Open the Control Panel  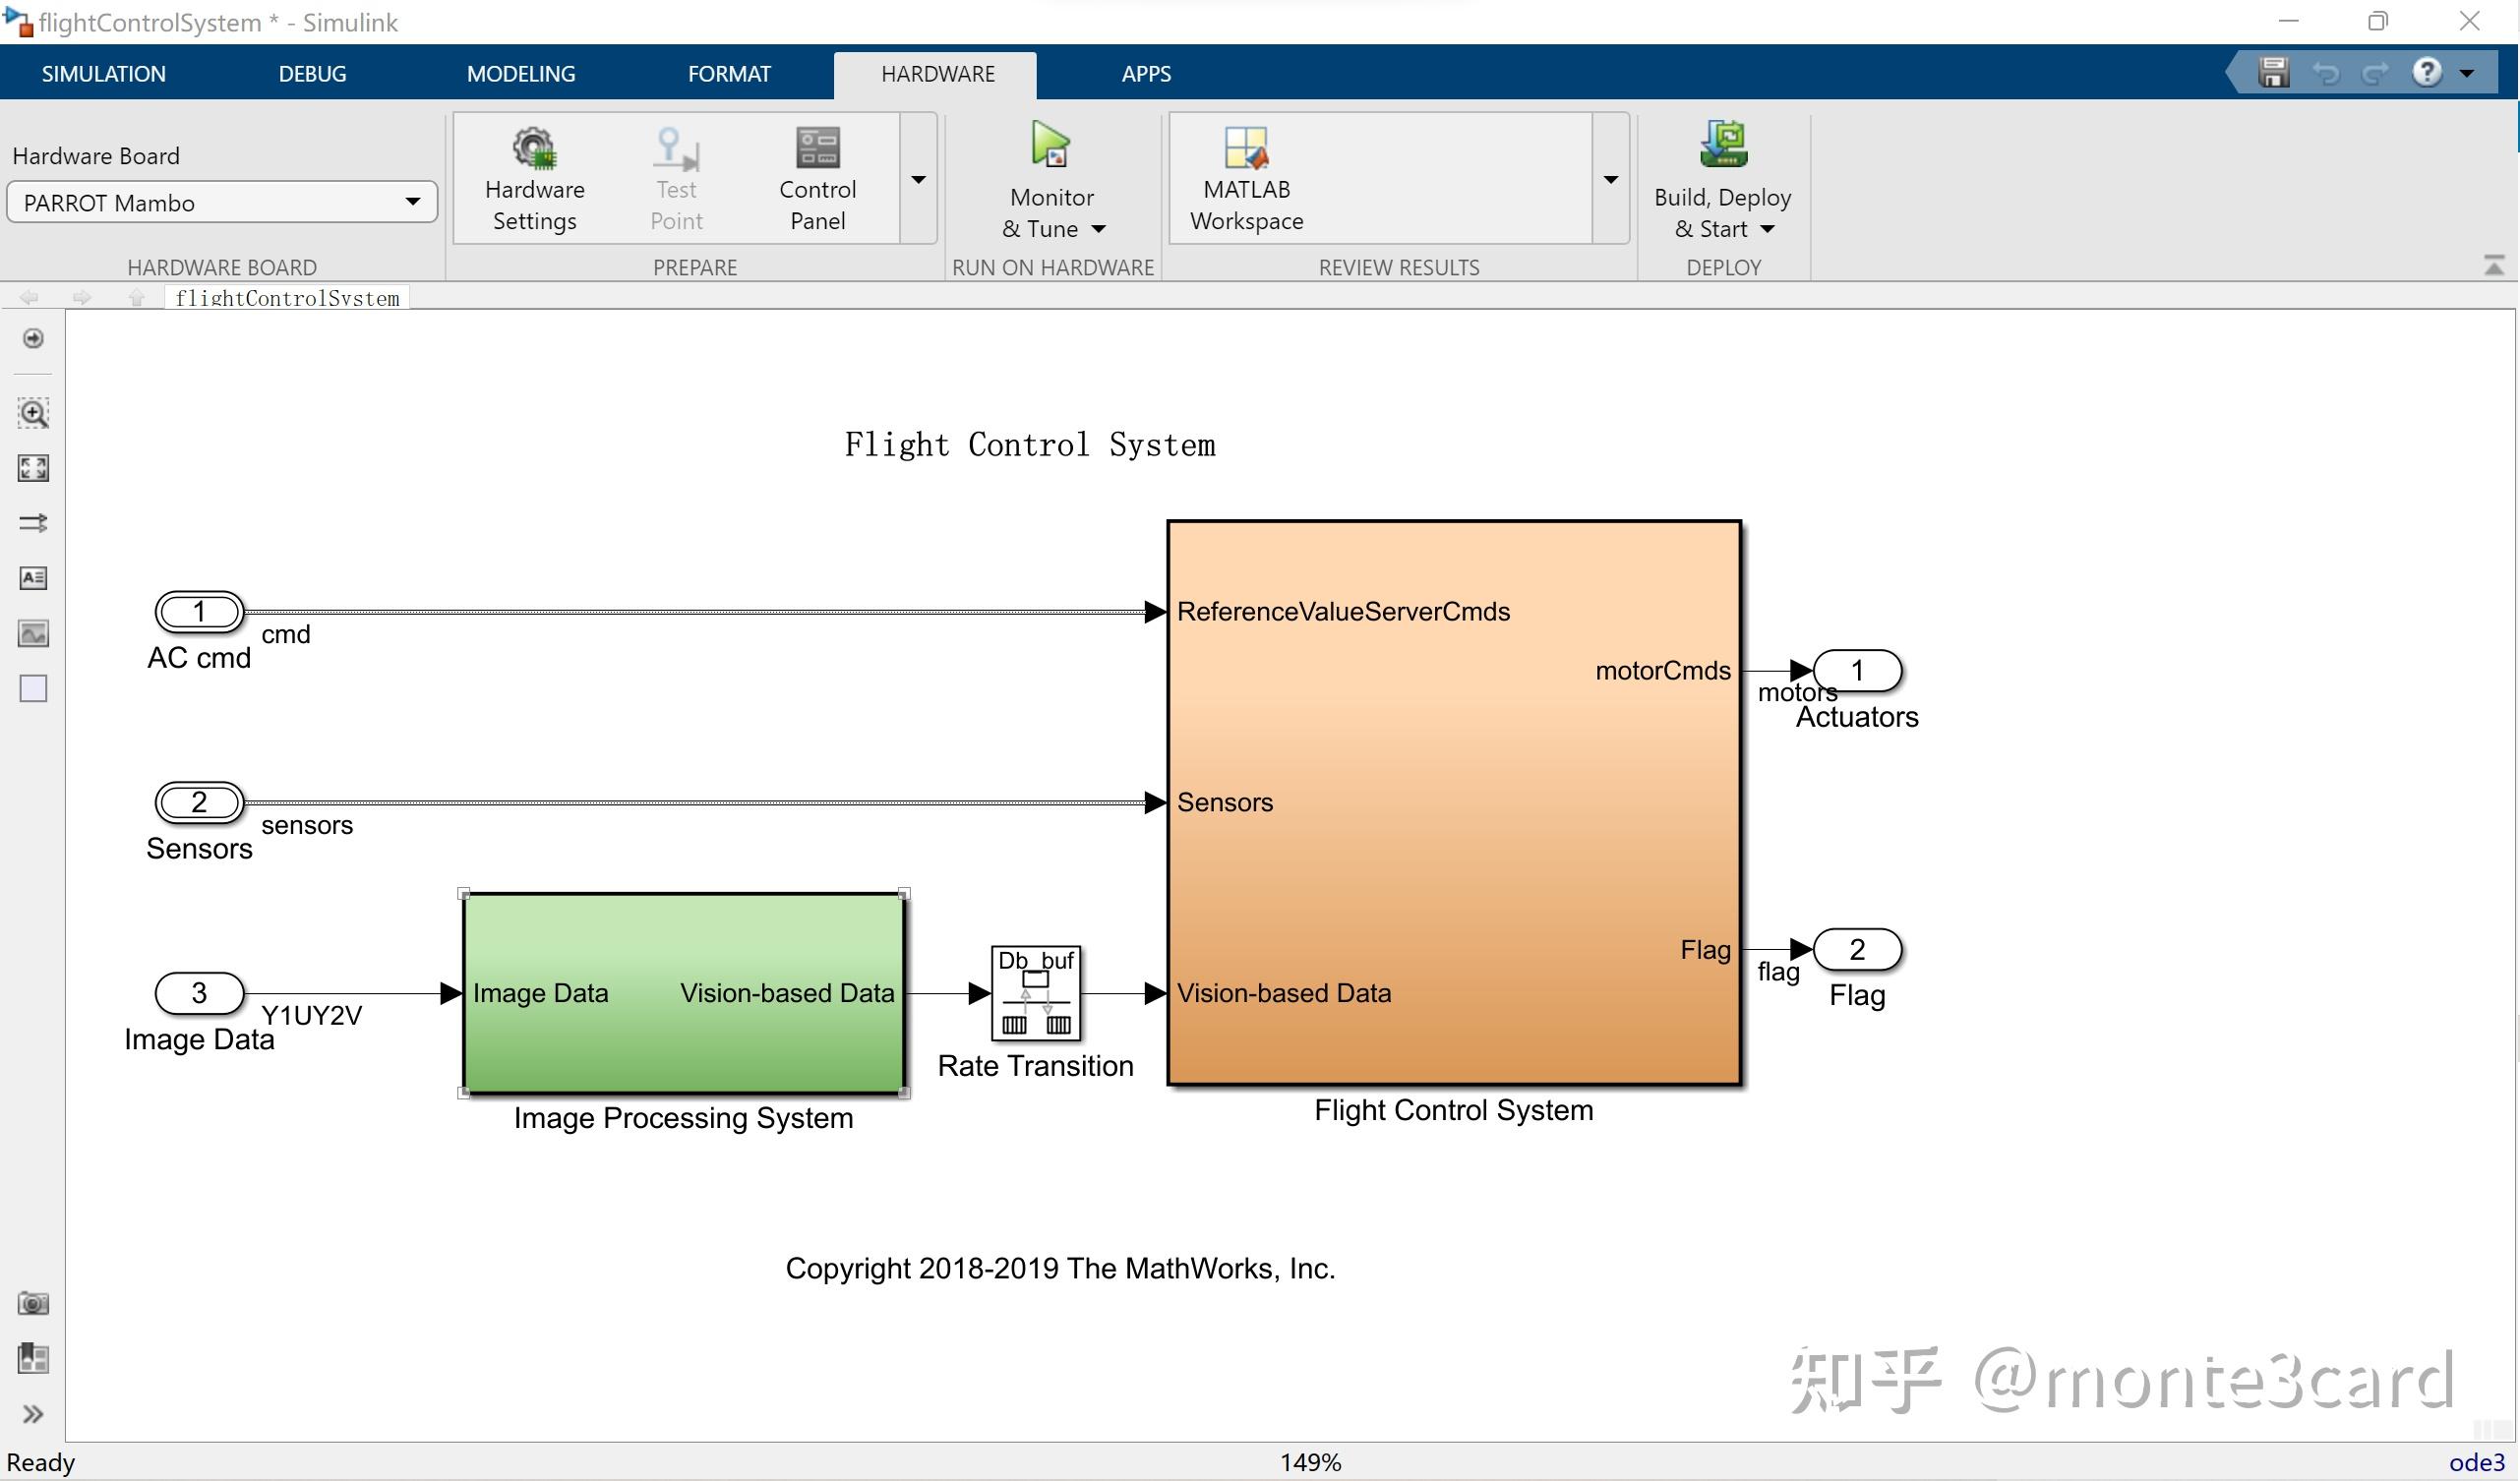coord(817,179)
